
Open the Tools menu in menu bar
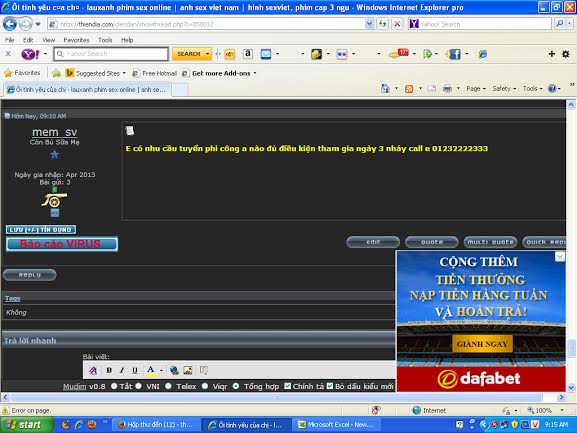105,40
